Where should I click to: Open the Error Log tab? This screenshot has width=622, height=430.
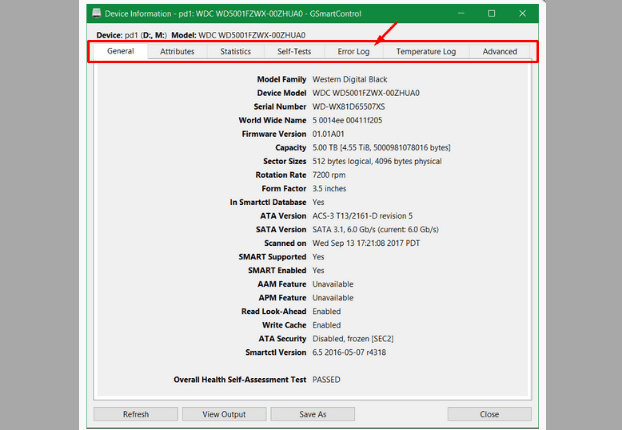coord(353,52)
